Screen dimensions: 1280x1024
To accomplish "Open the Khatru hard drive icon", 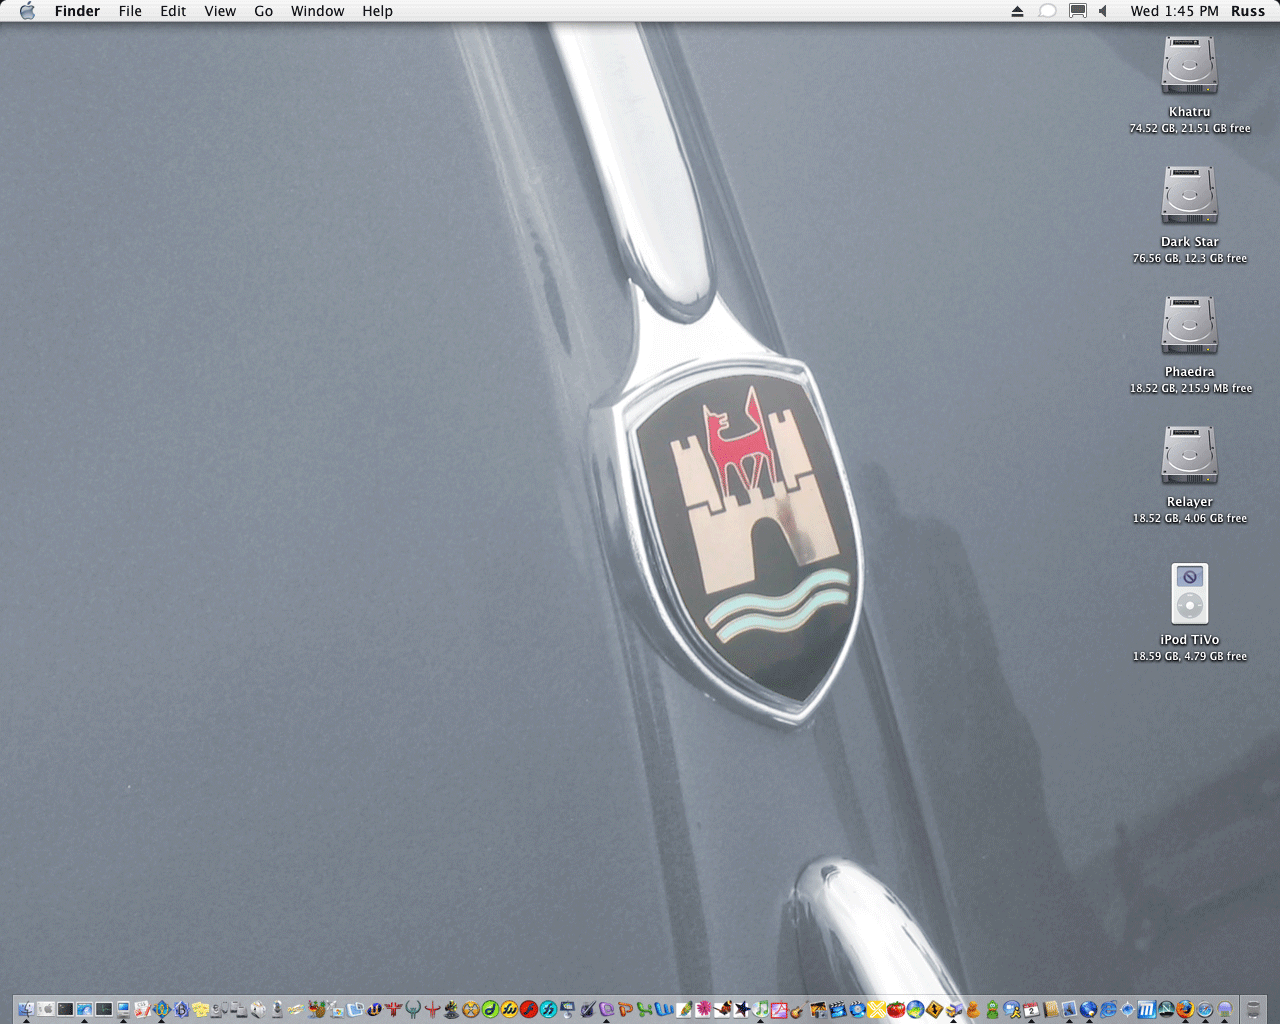I will click(x=1189, y=65).
